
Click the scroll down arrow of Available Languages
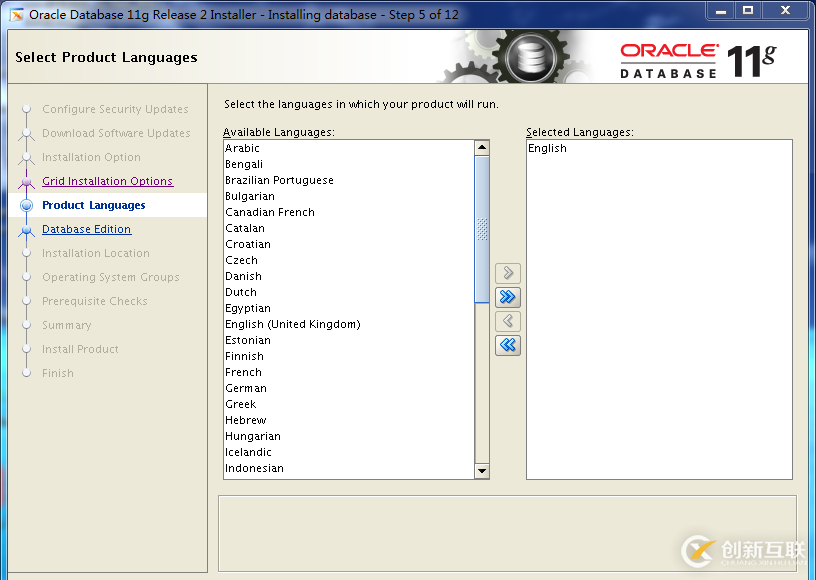[482, 471]
